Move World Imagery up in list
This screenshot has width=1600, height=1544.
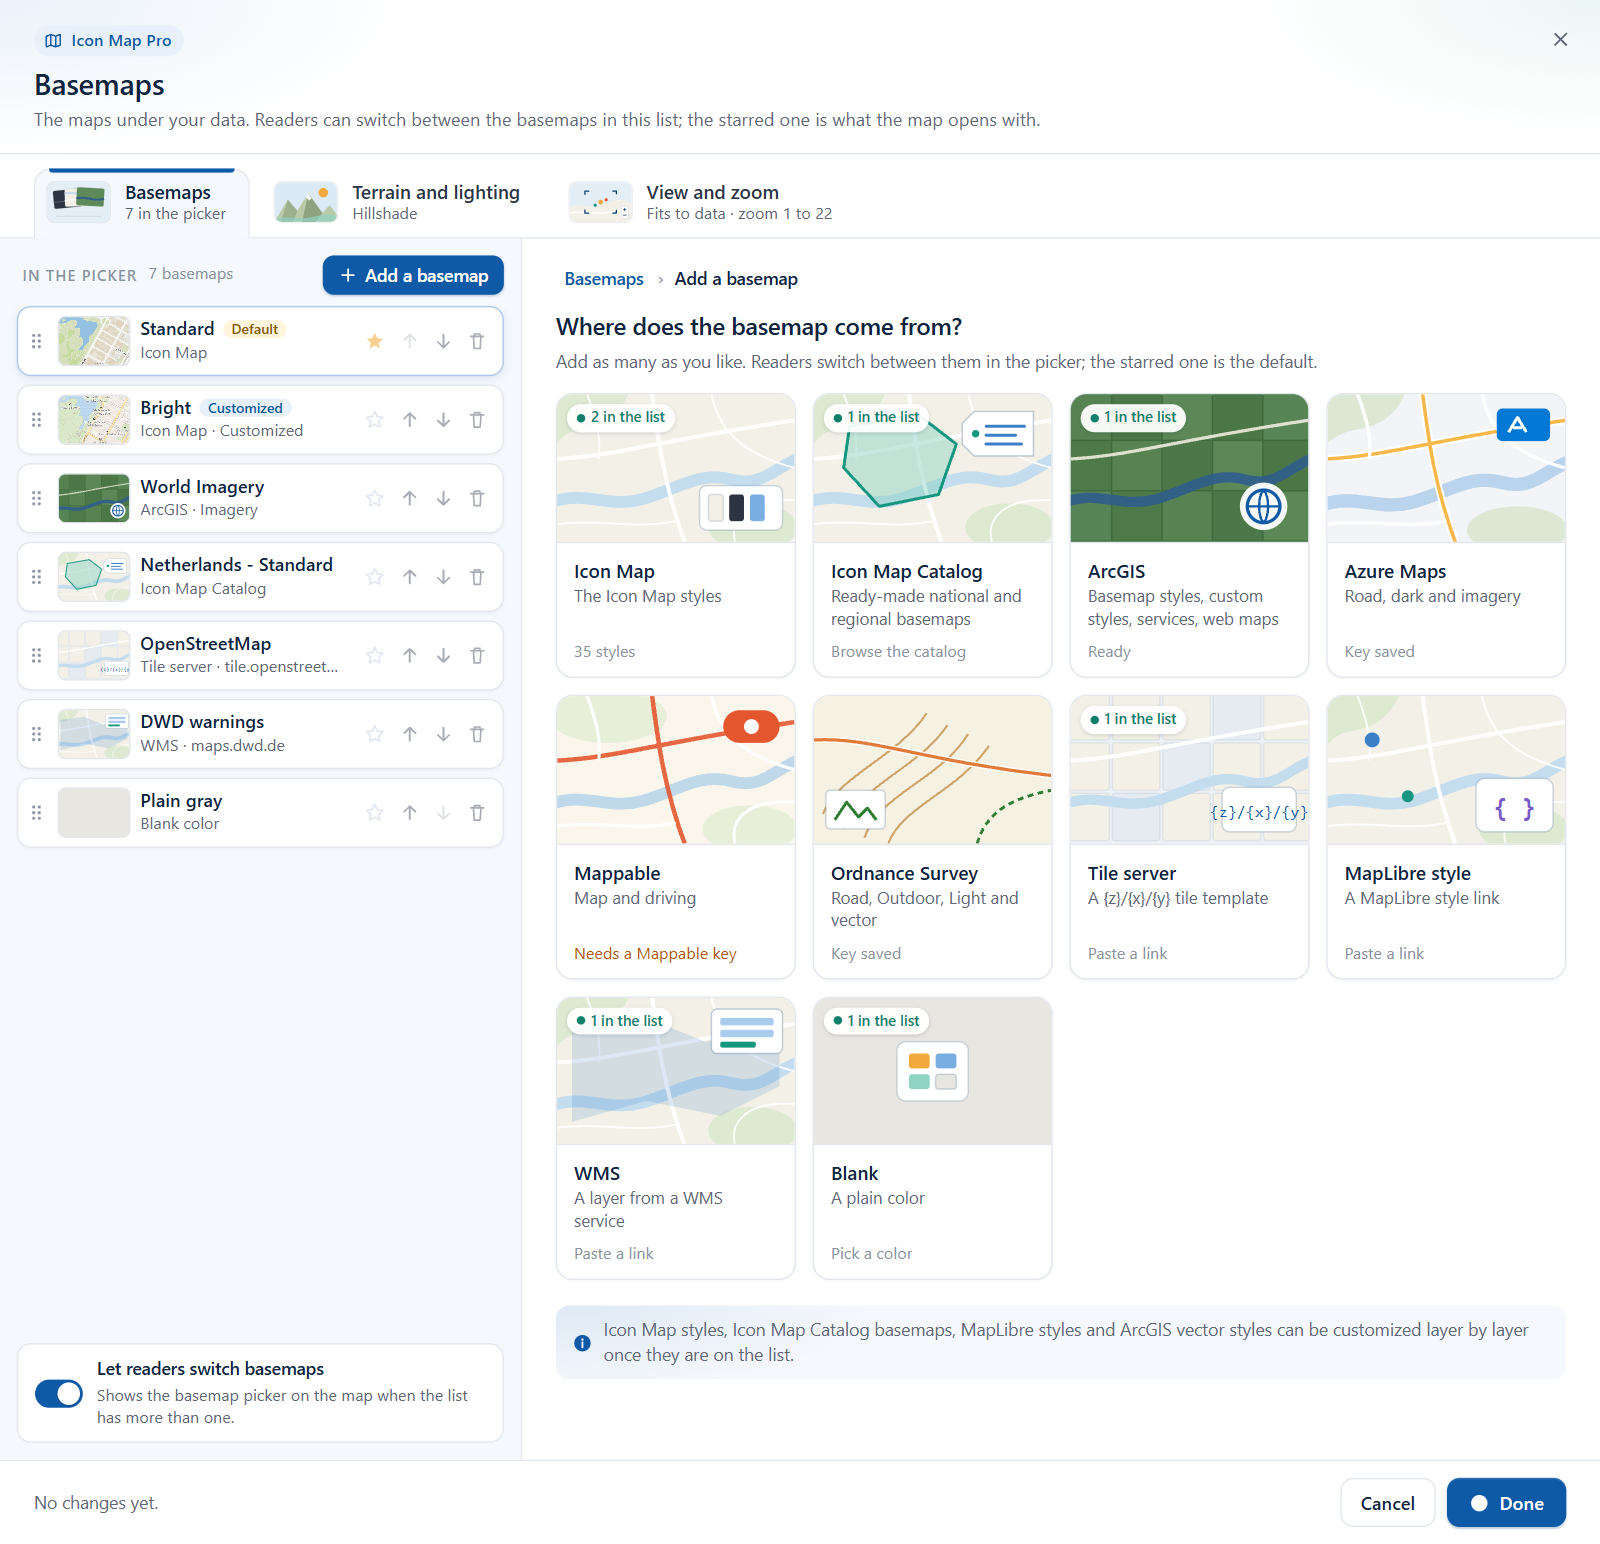(410, 498)
